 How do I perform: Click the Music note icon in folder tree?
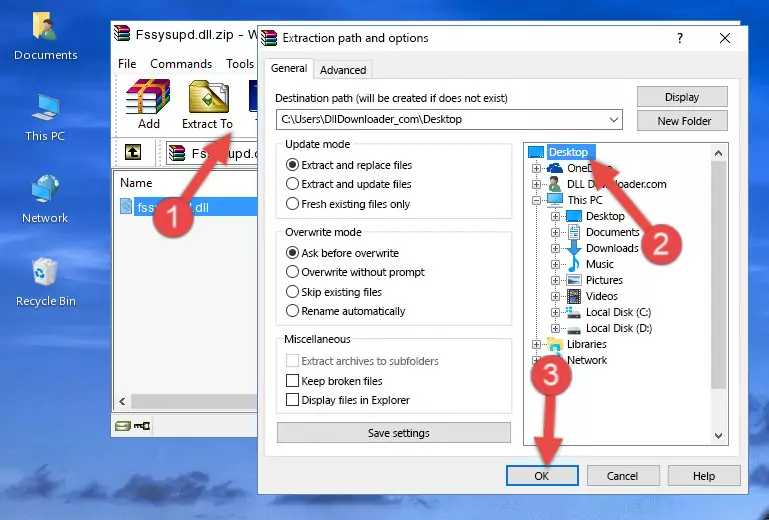573,264
